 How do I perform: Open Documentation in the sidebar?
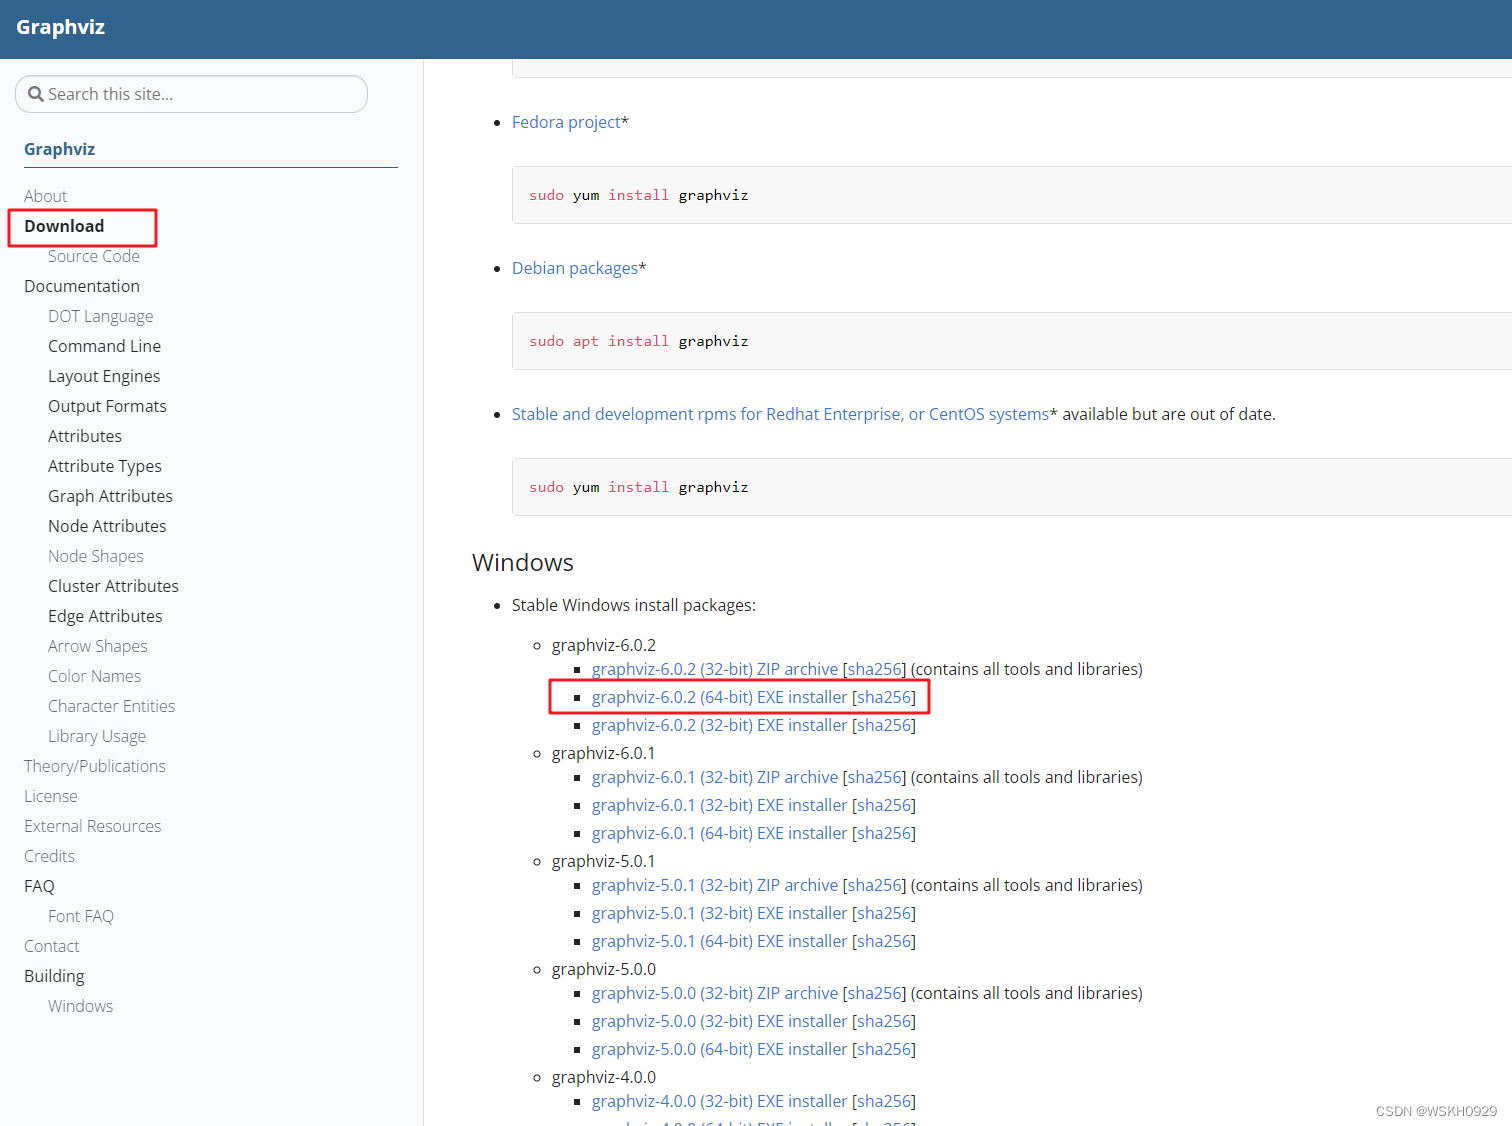(x=82, y=286)
